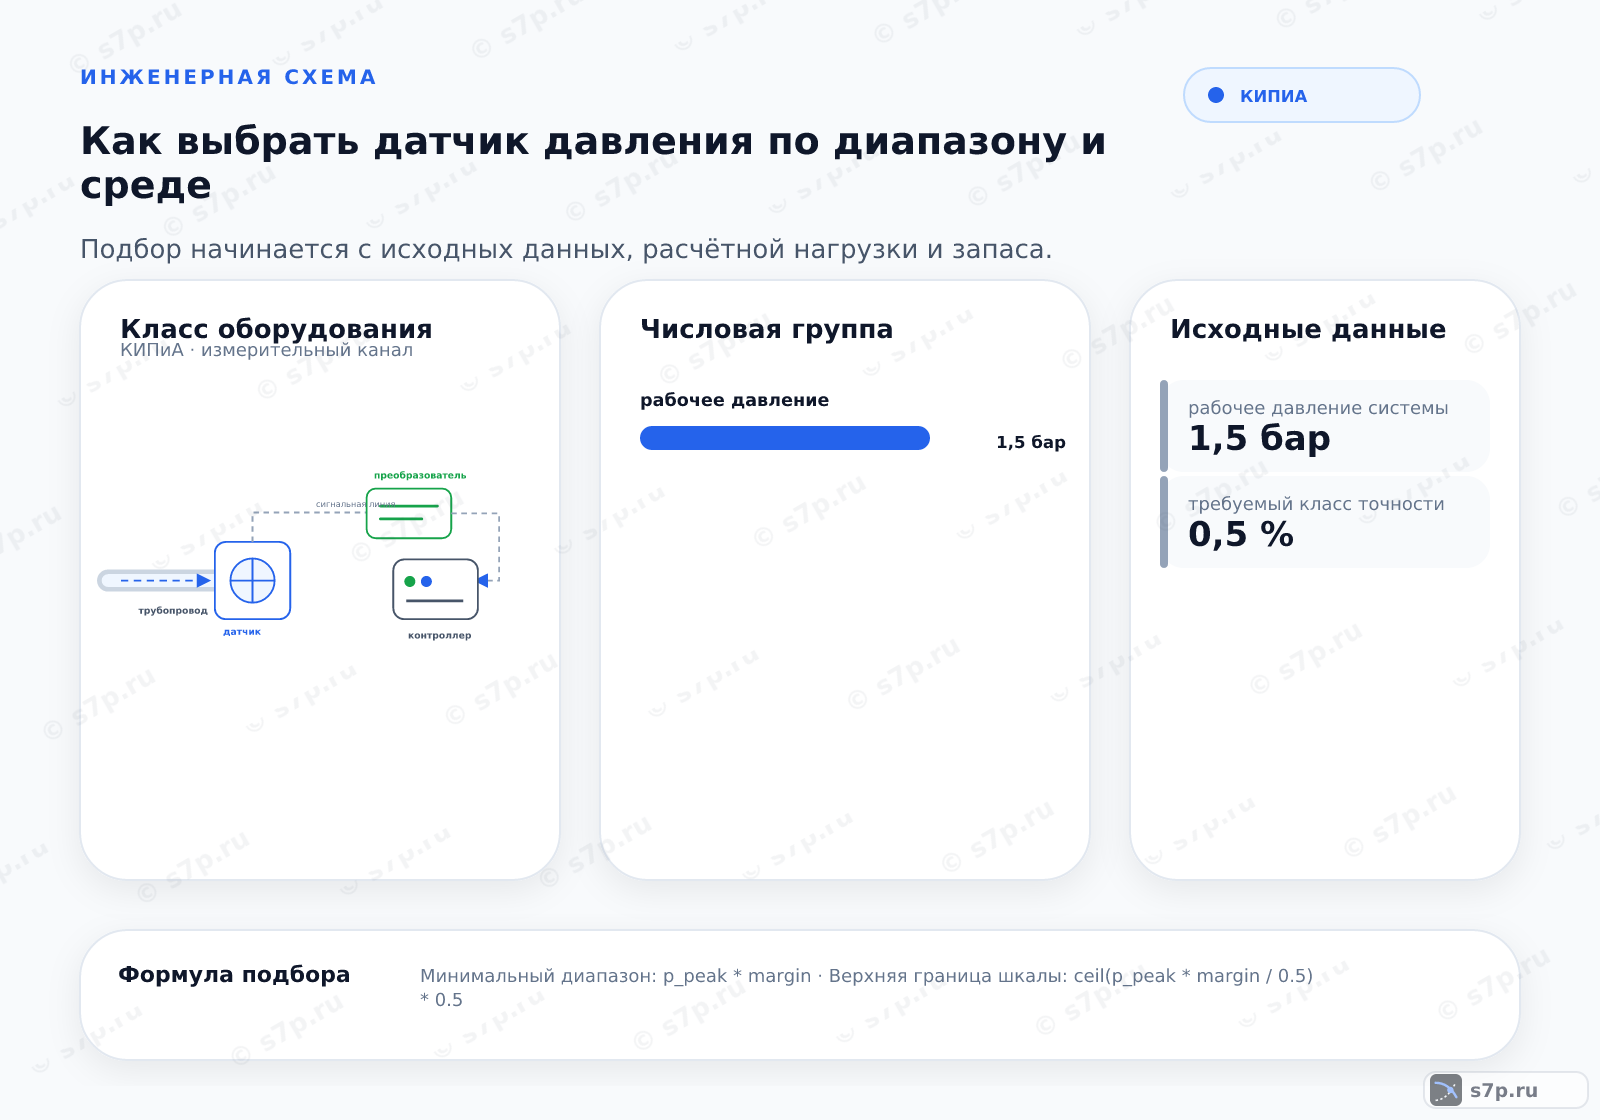
Task: Select the '1,5 бар' bar value label
Action: point(1031,442)
